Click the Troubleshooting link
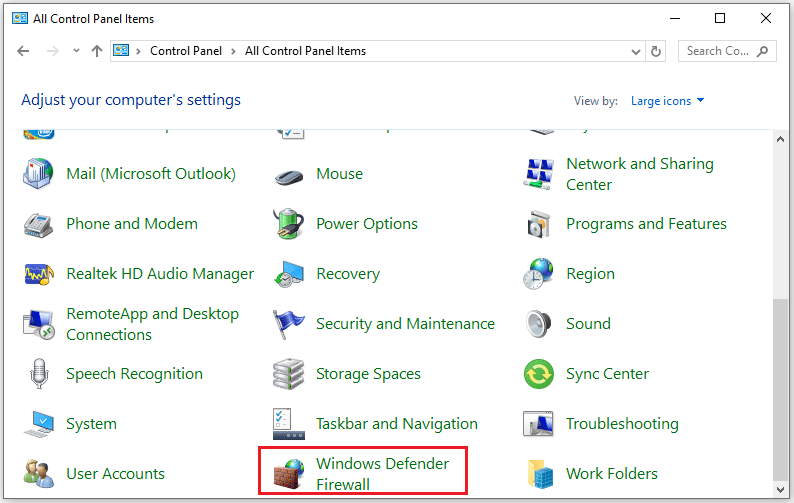This screenshot has width=794, height=503. [622, 424]
